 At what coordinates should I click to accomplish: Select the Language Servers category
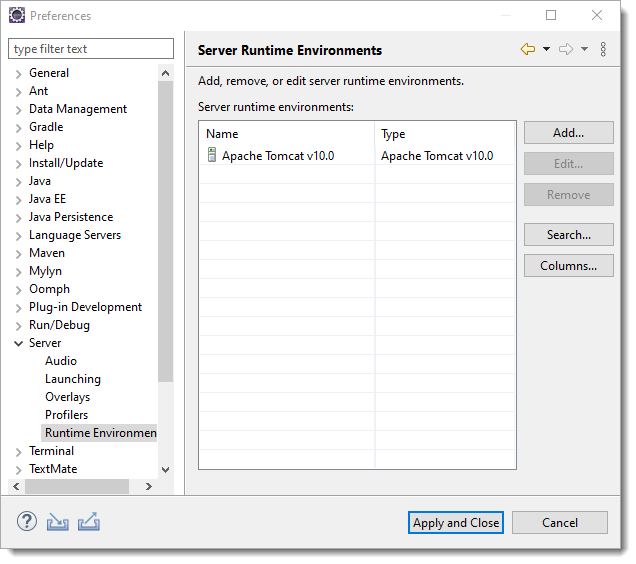click(x=75, y=235)
